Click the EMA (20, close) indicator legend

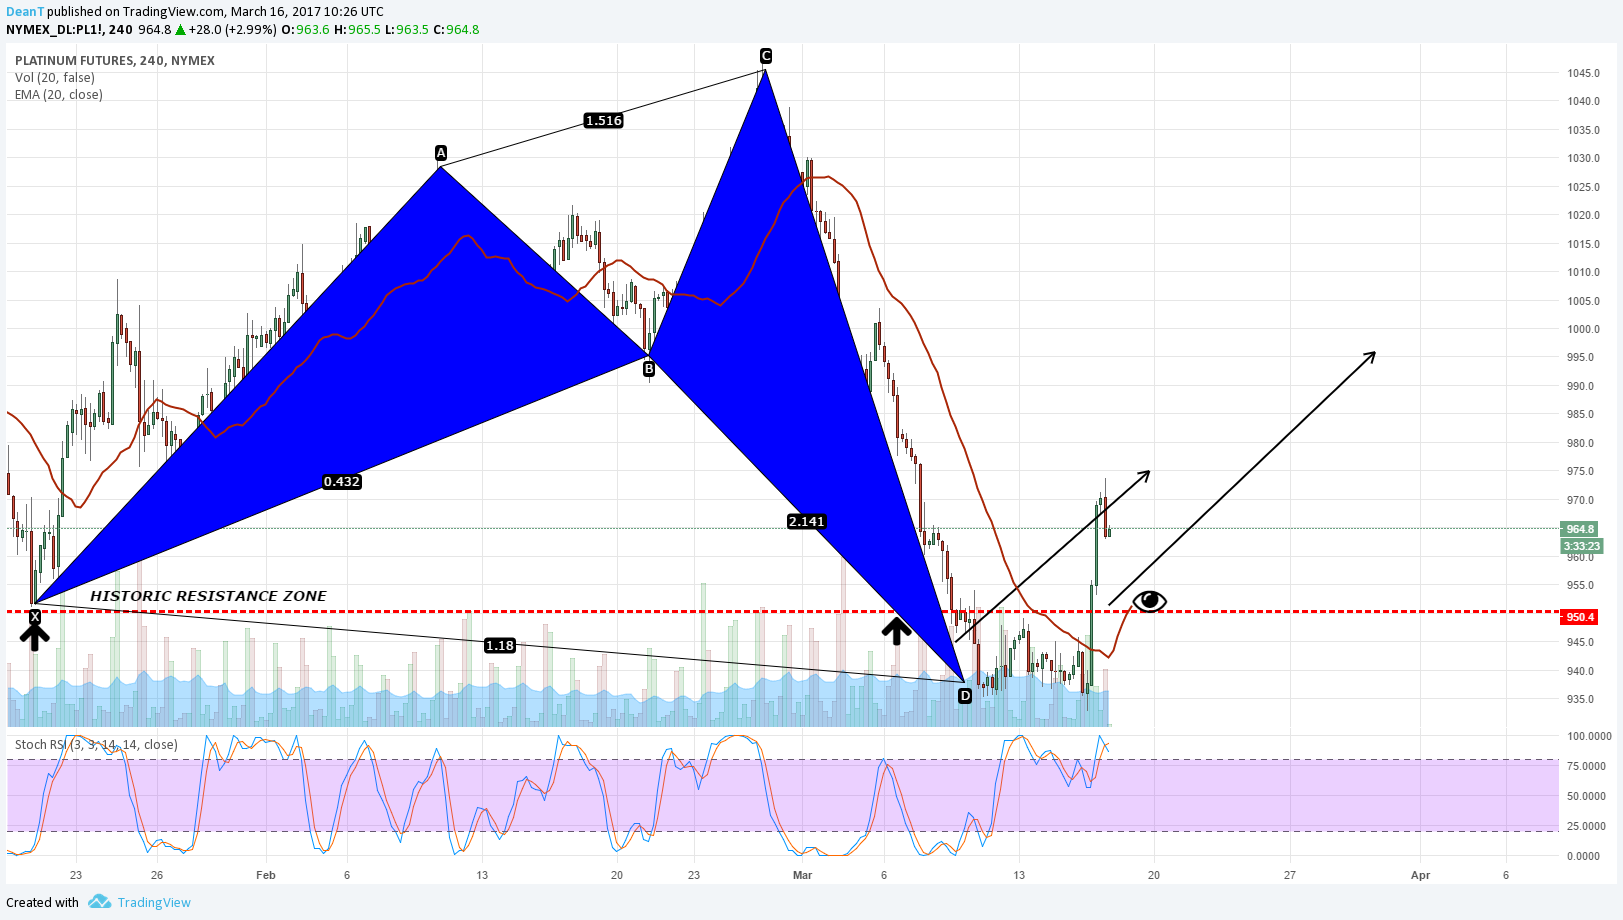point(59,95)
